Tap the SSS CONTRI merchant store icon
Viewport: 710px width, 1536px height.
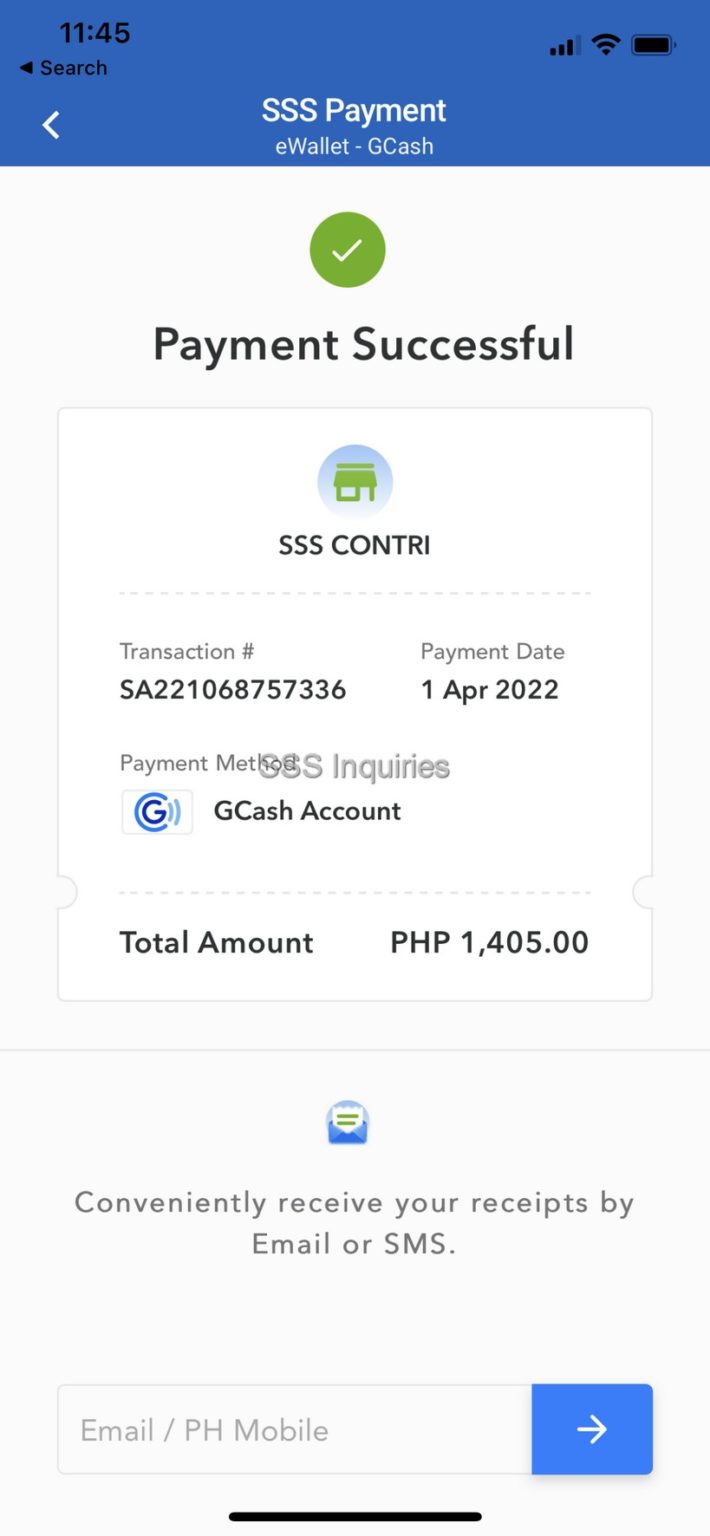[354, 481]
